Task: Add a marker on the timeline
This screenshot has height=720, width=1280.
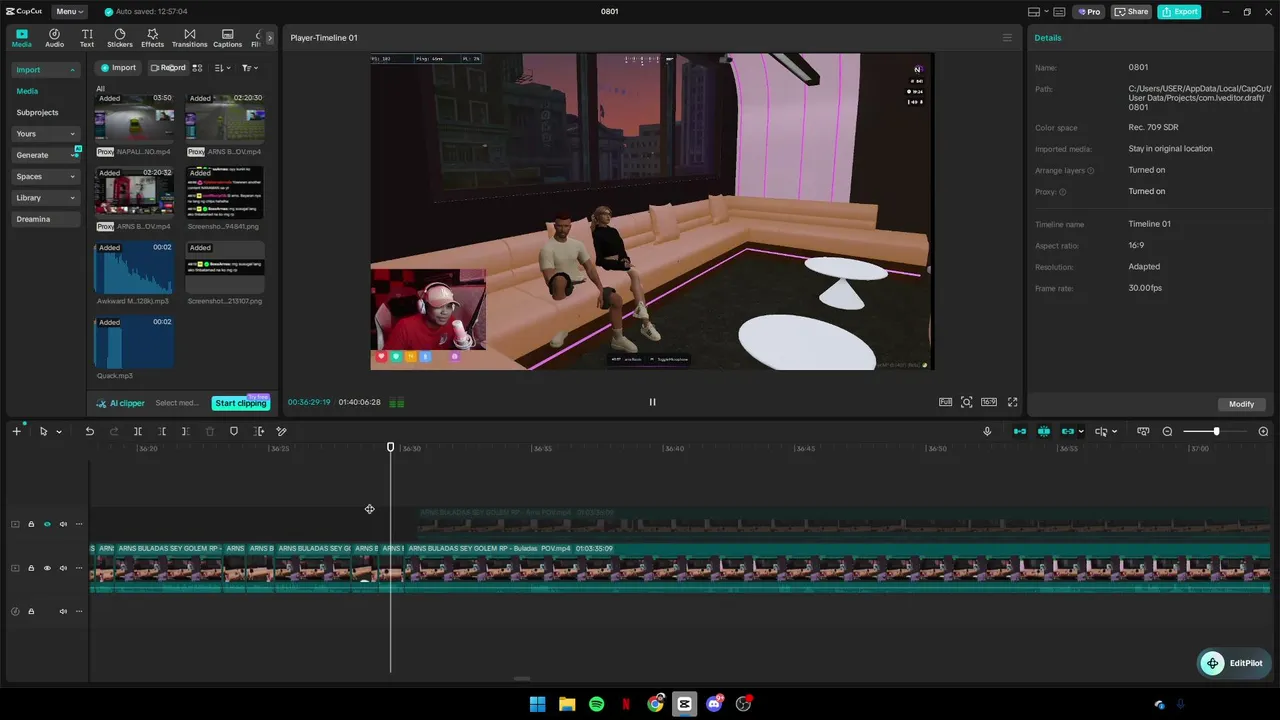Action: click(x=234, y=431)
